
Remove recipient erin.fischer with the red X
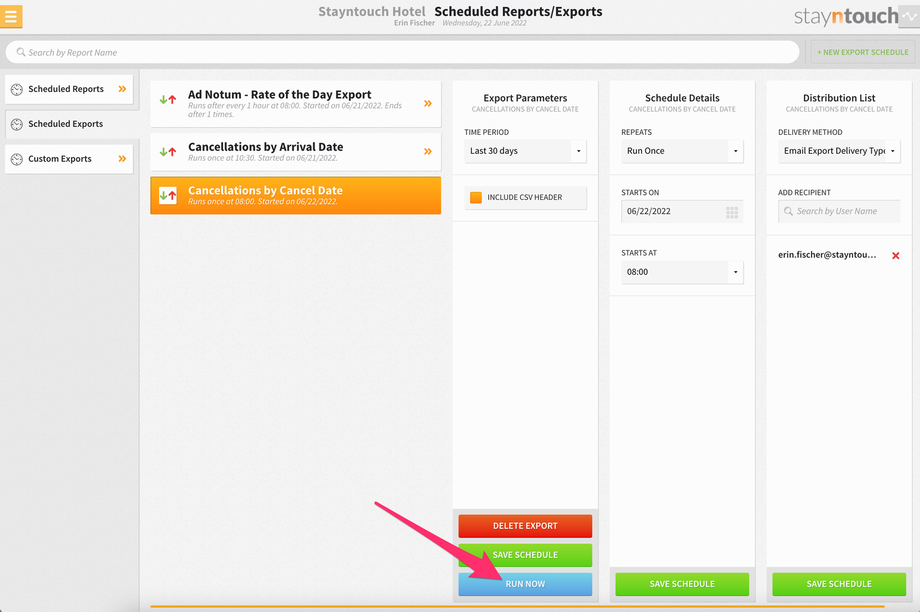(x=895, y=256)
